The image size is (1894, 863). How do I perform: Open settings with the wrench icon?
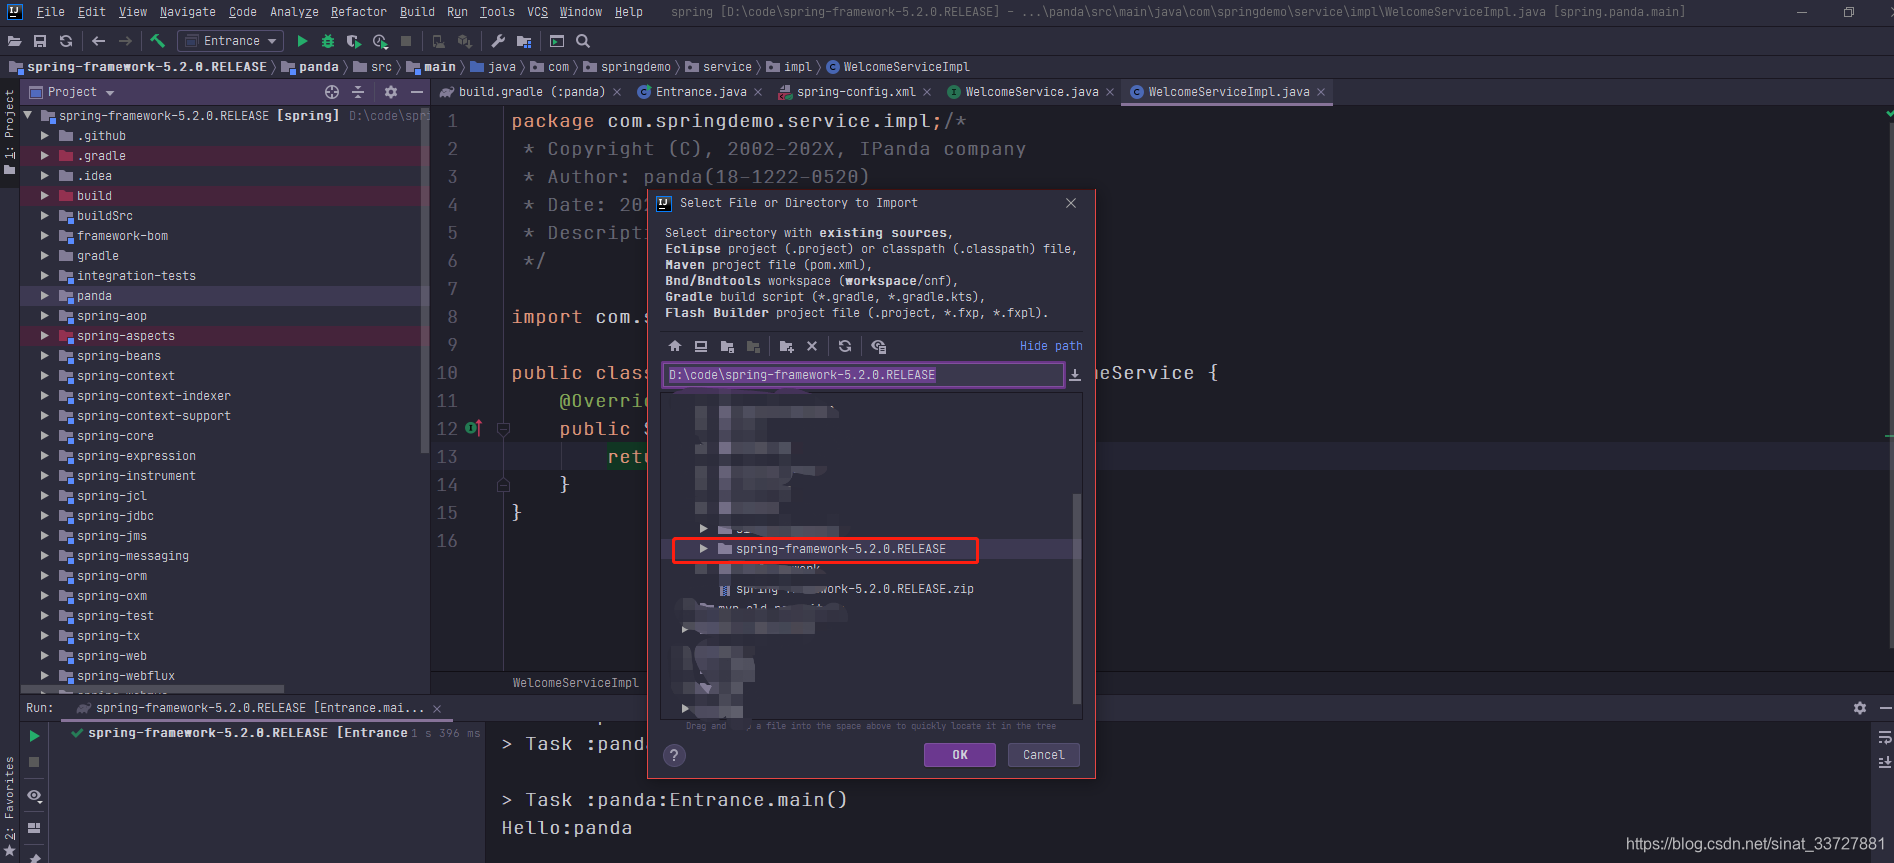pyautogui.click(x=498, y=41)
